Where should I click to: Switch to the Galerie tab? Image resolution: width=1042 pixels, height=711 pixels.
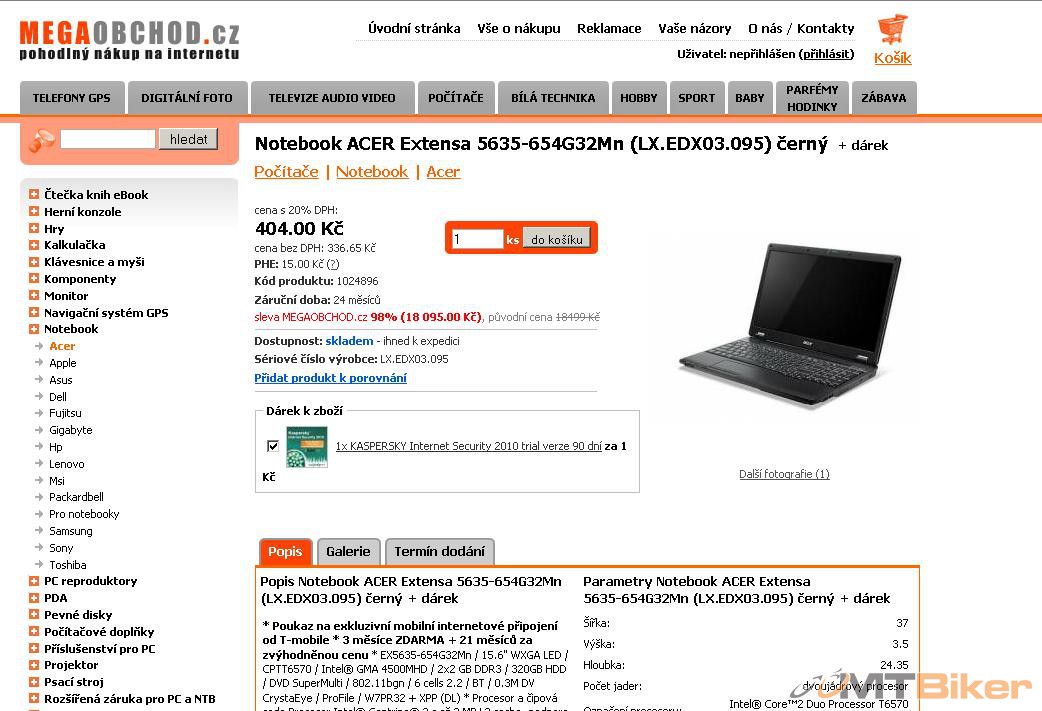(348, 552)
